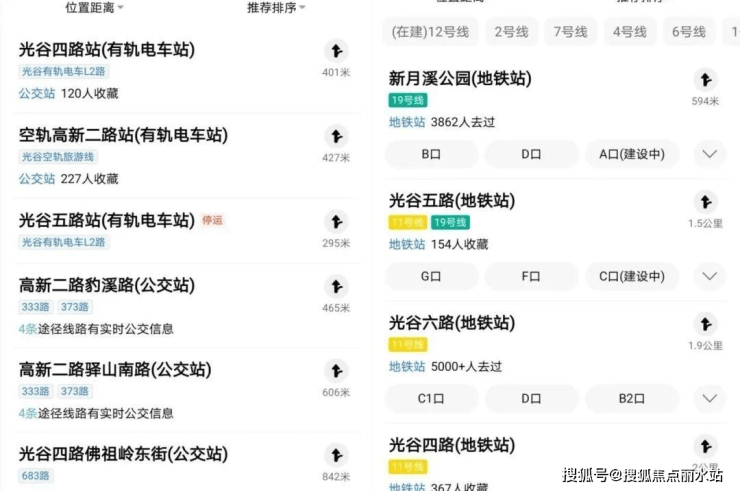The width and height of the screenshot is (740, 491).
Task: Select the 7号线 filter chip
Action: tap(571, 32)
